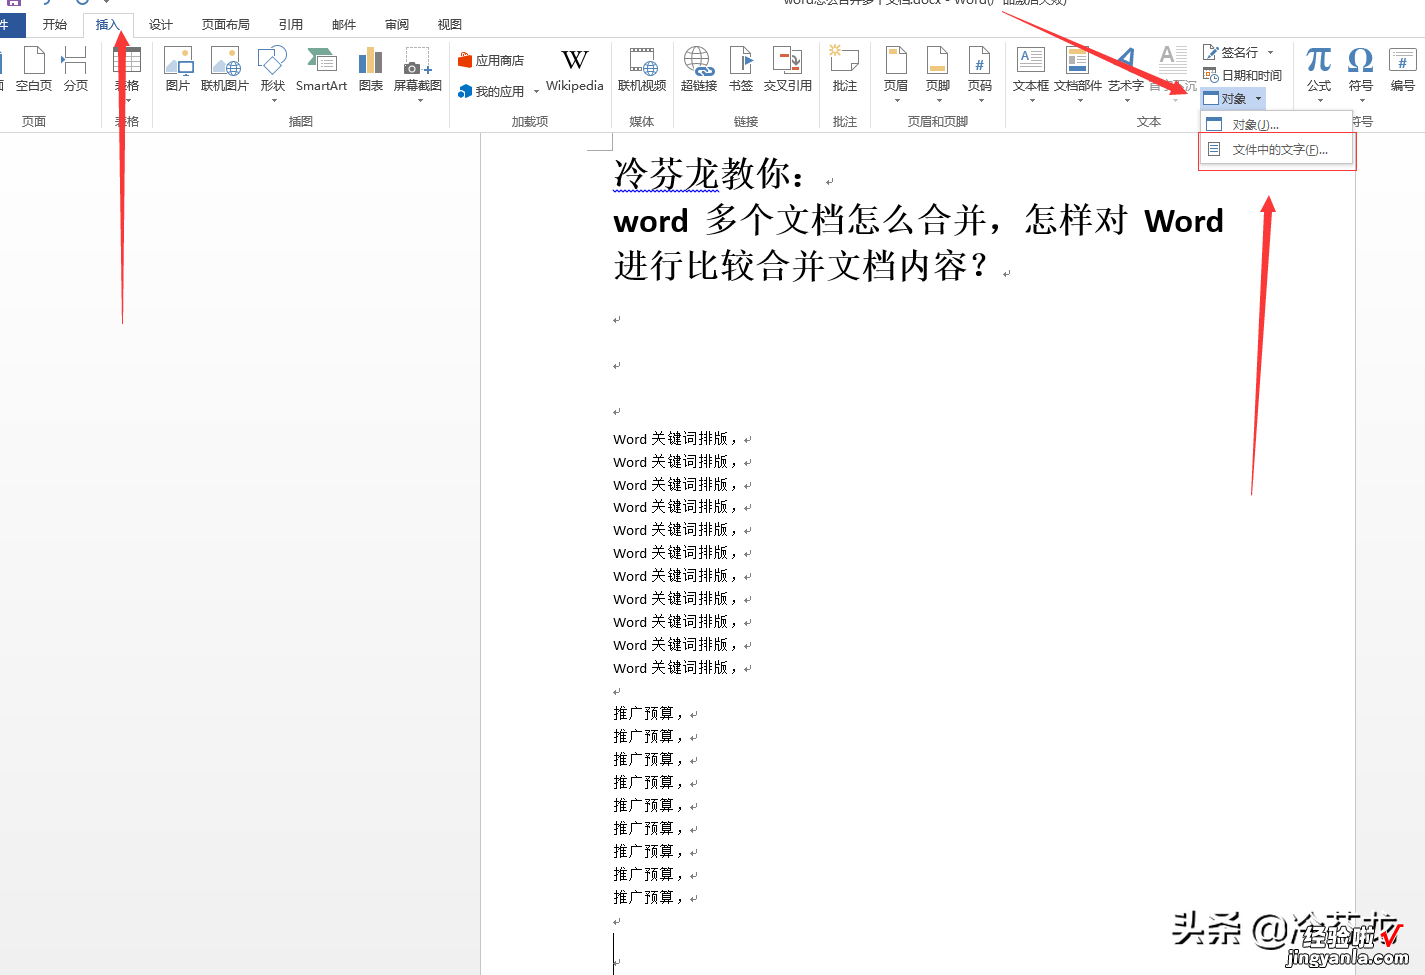Open the Symbol (符号) picker

click(1361, 72)
